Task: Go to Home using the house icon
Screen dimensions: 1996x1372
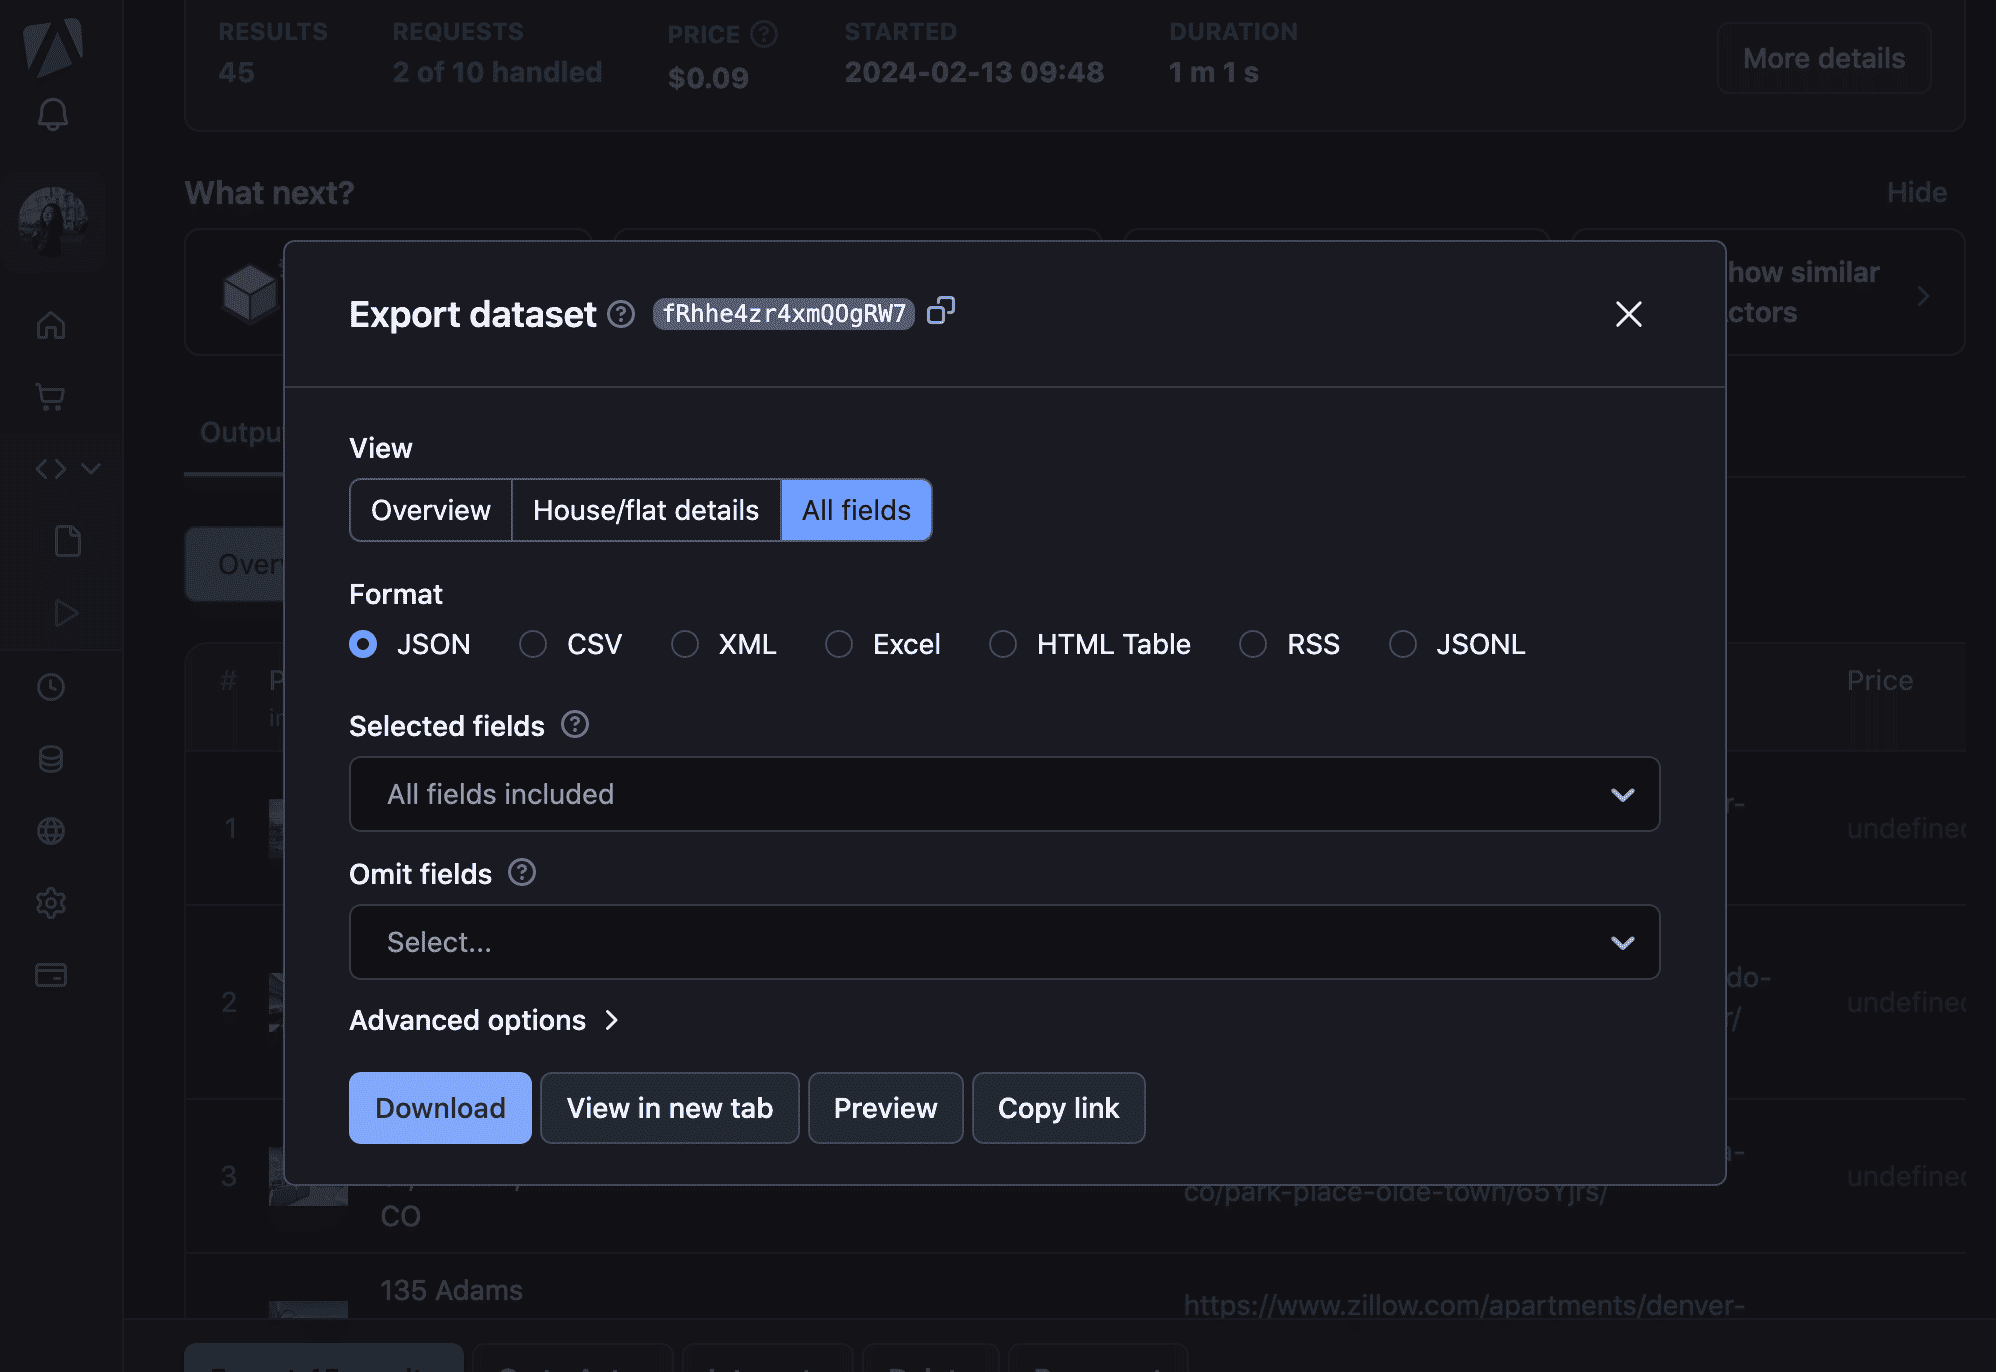Action: pos(52,325)
